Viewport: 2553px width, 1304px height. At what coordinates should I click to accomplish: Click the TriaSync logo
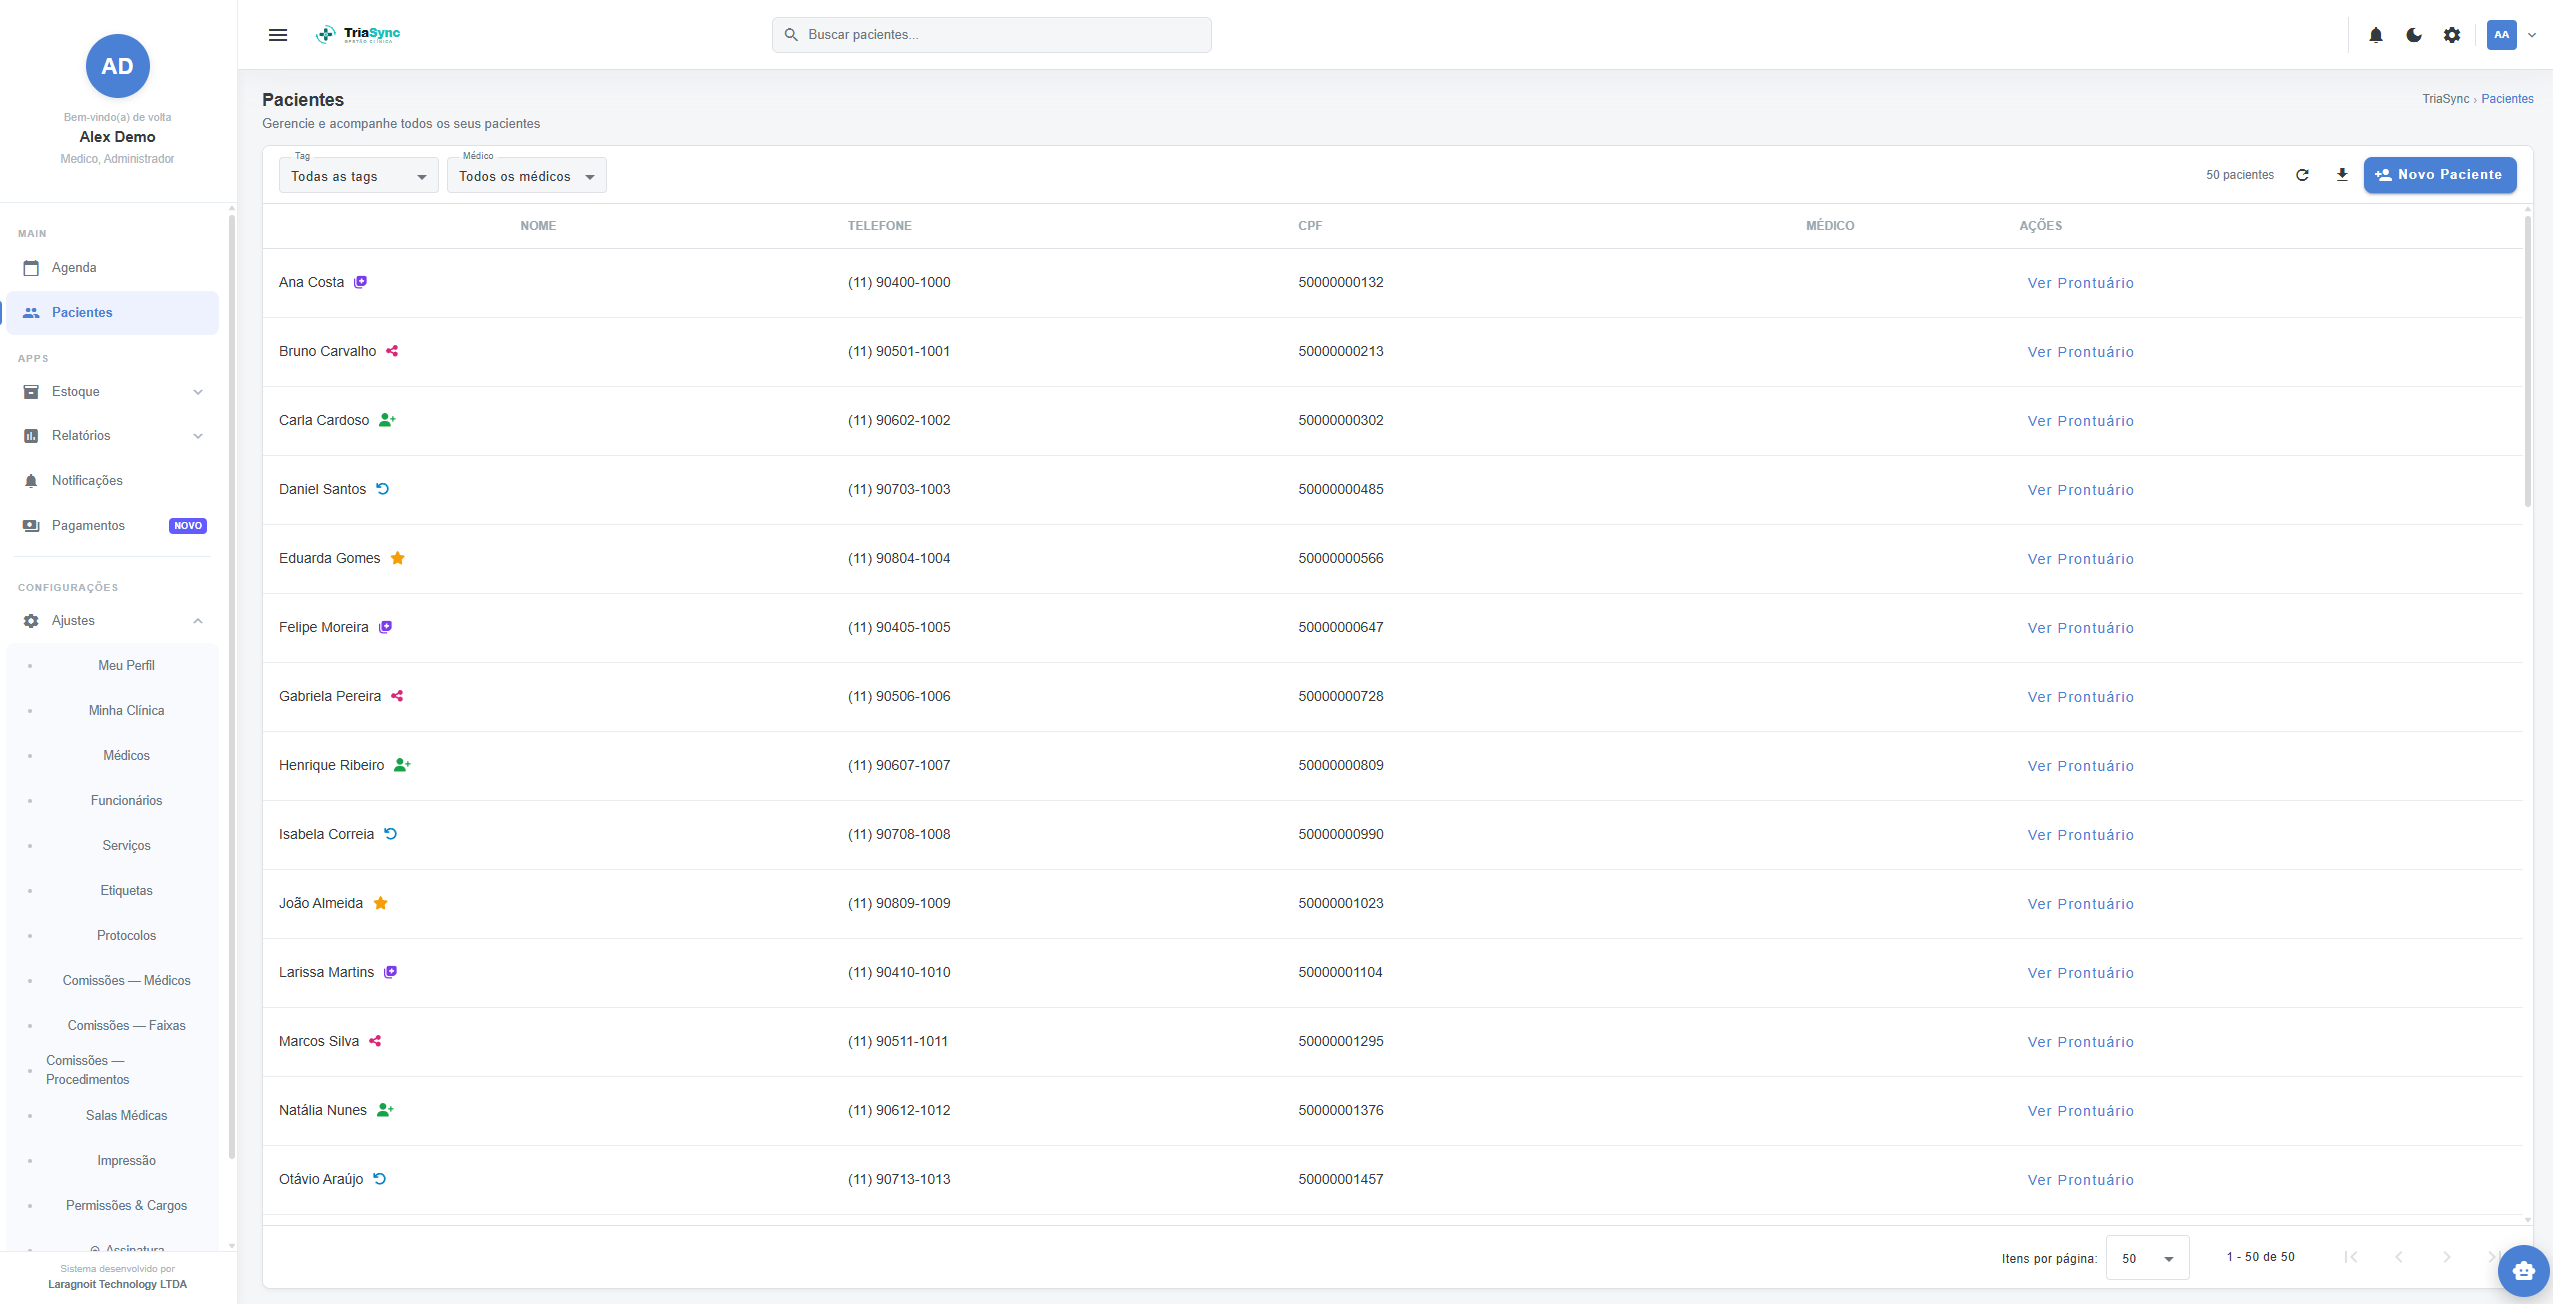point(358,35)
